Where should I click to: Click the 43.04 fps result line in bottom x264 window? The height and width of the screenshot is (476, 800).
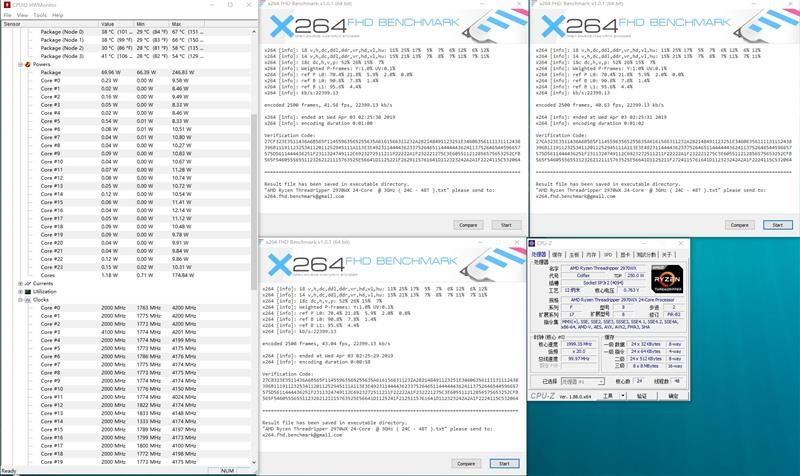327,343
